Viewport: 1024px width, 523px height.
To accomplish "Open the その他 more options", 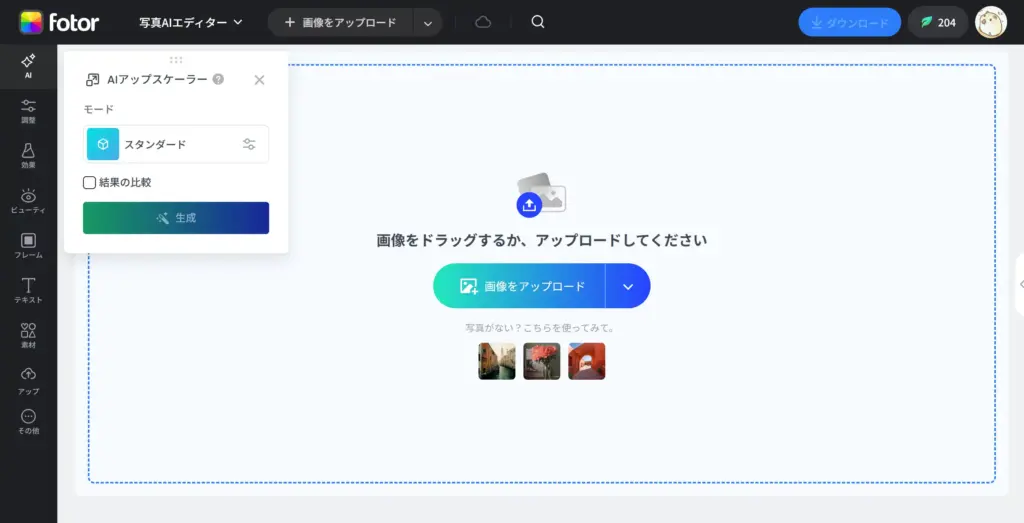I will tap(28, 422).
